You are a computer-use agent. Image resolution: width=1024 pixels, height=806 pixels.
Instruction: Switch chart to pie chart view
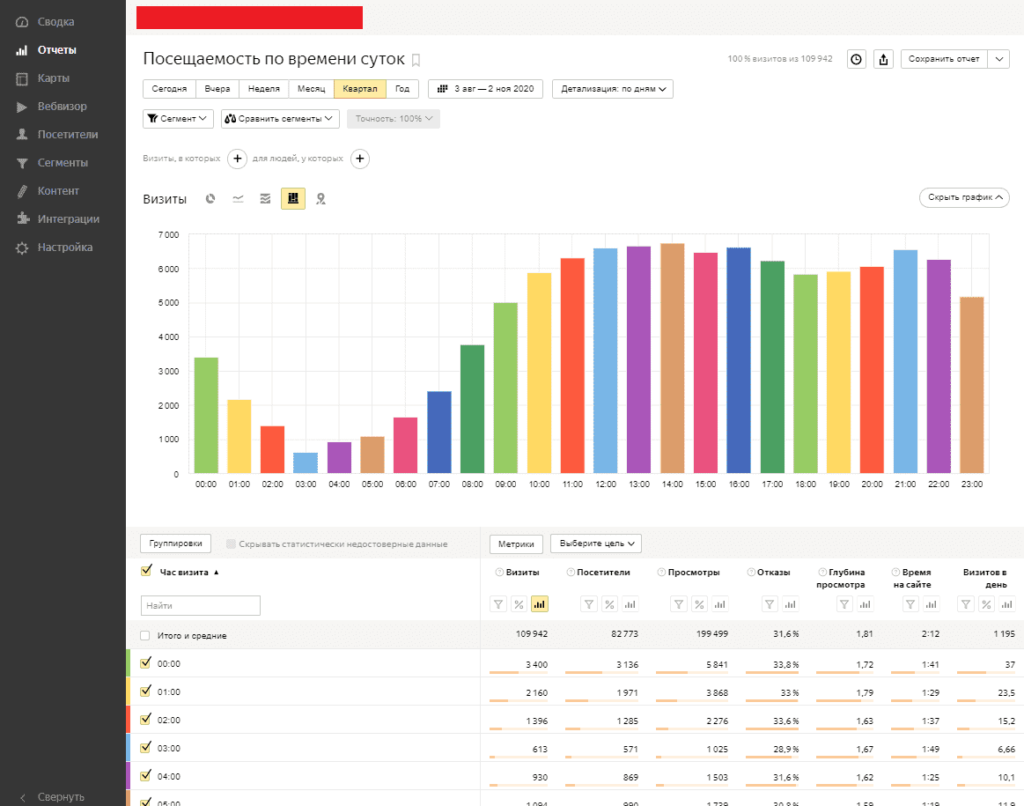(x=211, y=199)
